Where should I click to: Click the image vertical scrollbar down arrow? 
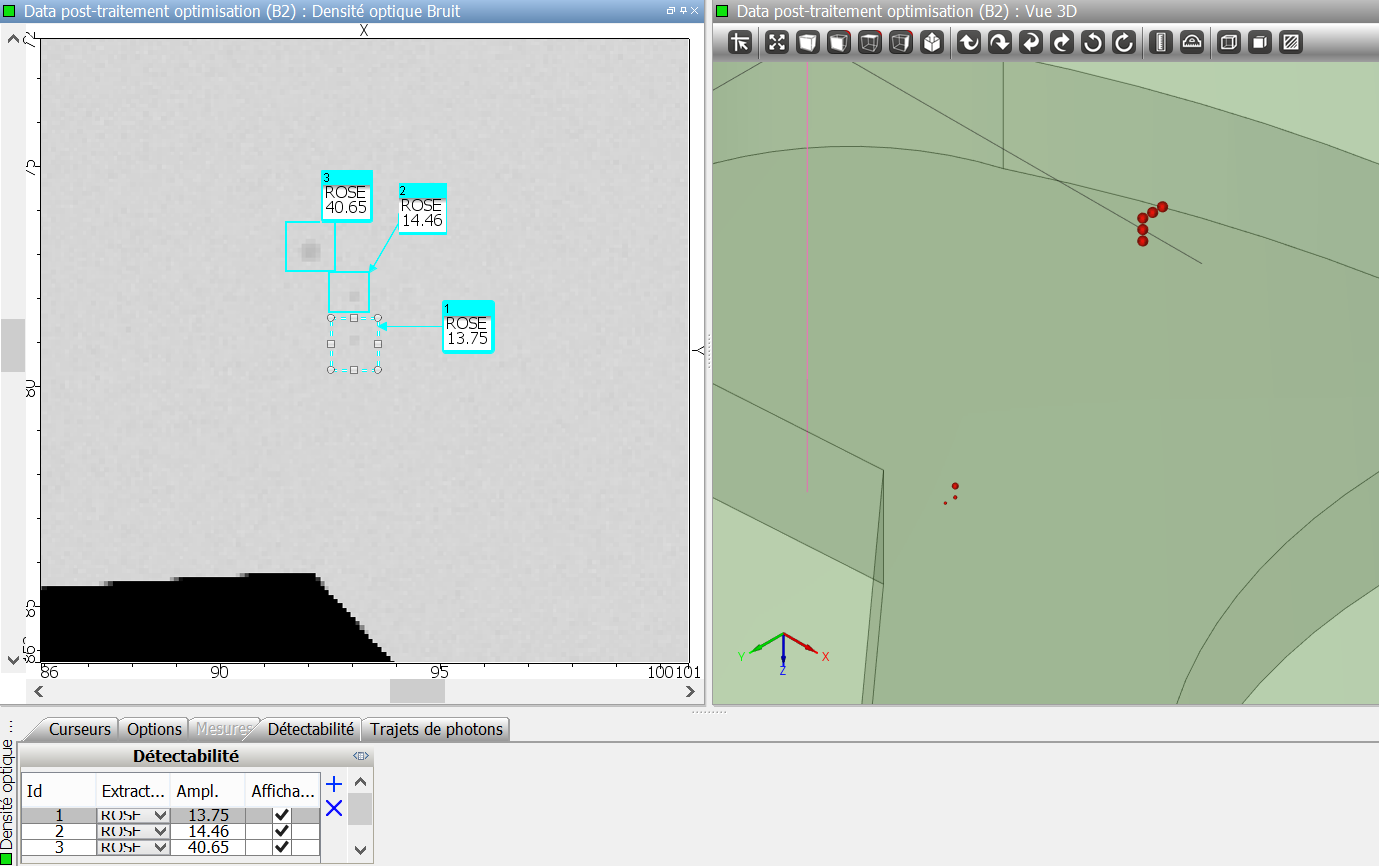pos(12,659)
